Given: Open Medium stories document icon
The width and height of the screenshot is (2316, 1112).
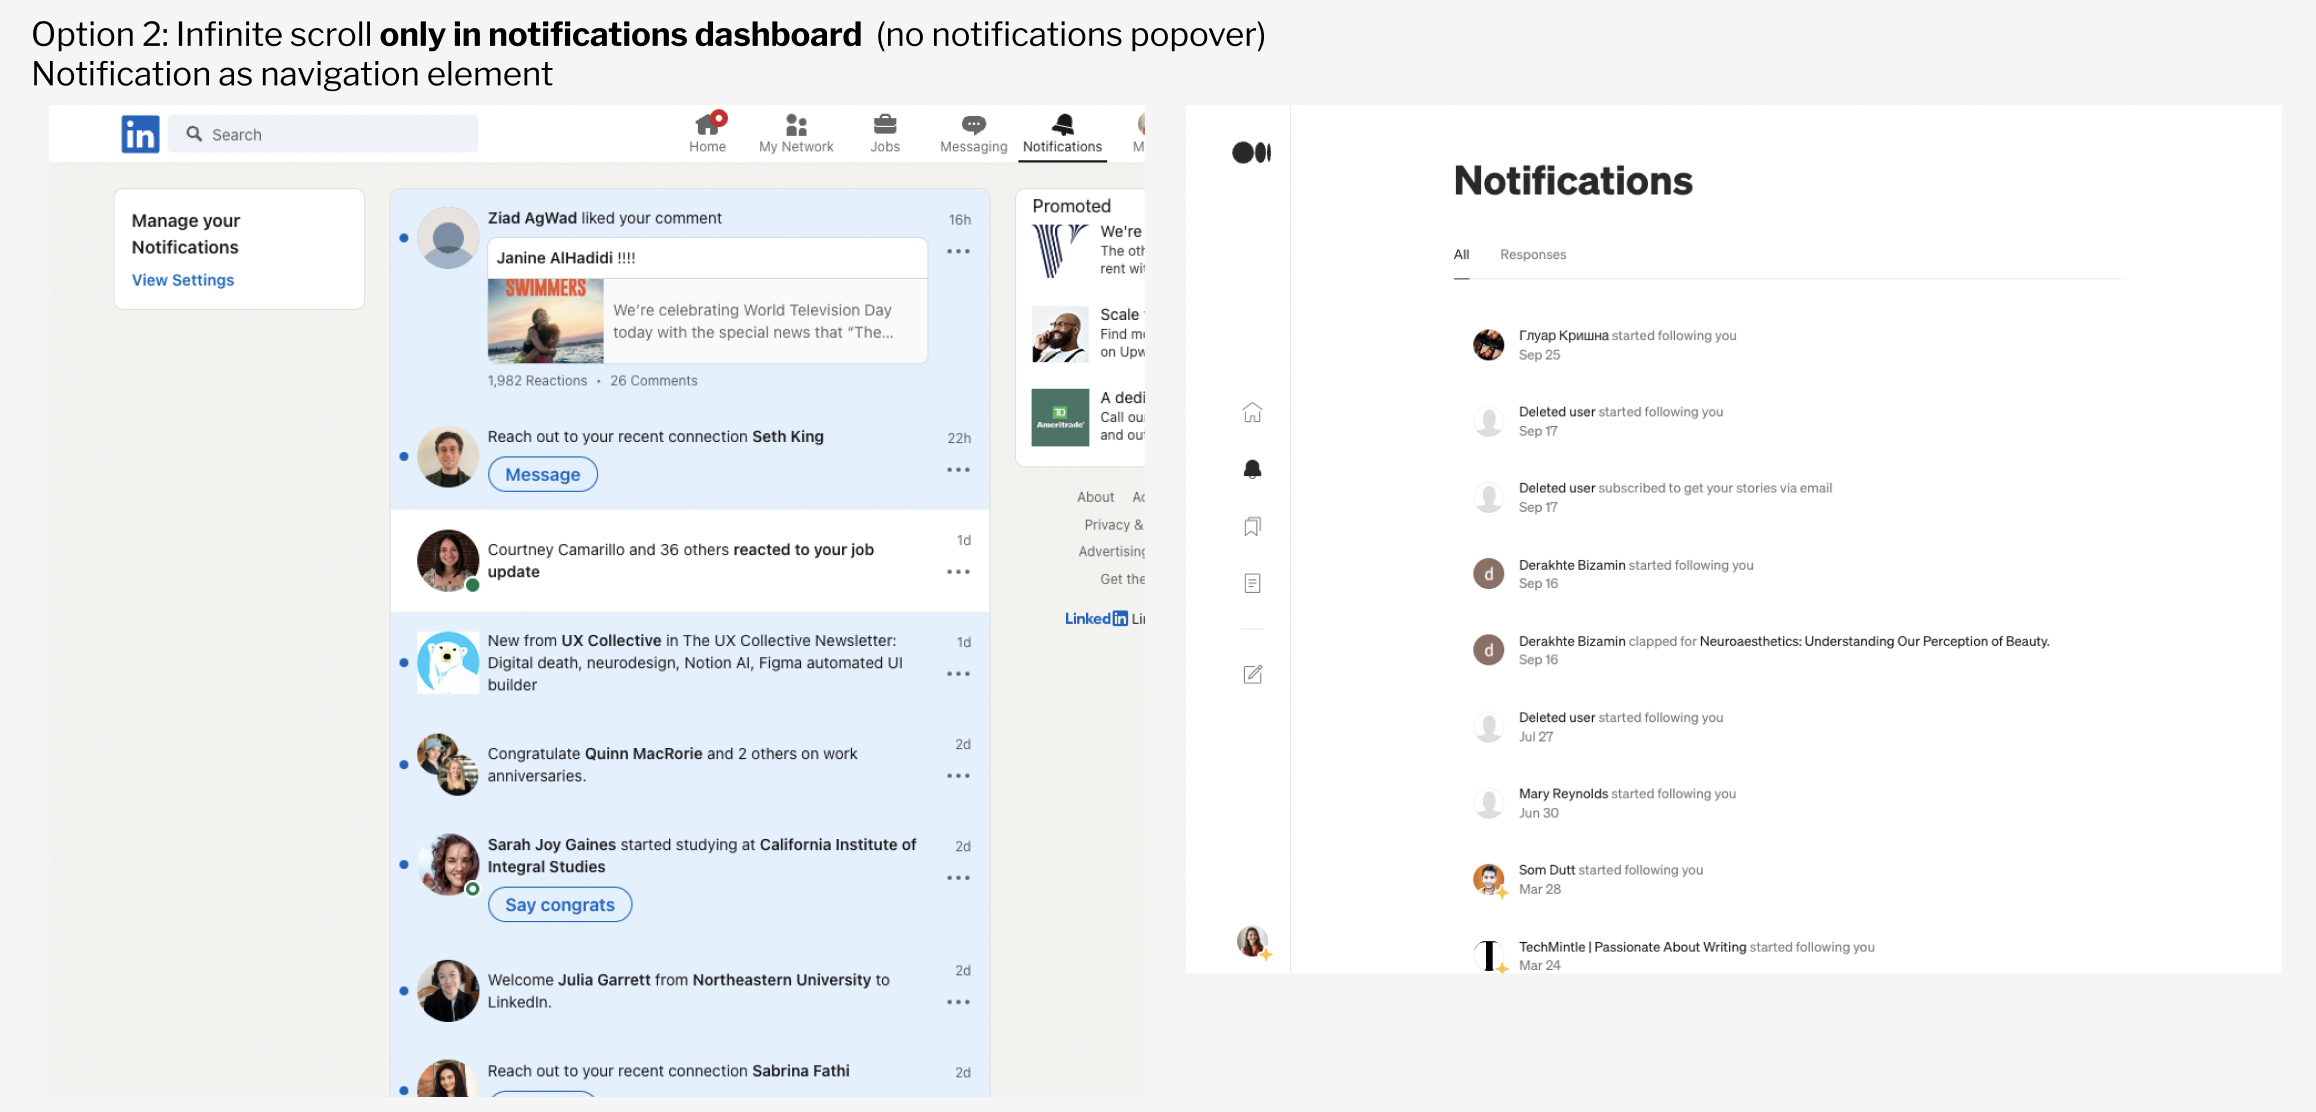Looking at the screenshot, I should [1252, 583].
